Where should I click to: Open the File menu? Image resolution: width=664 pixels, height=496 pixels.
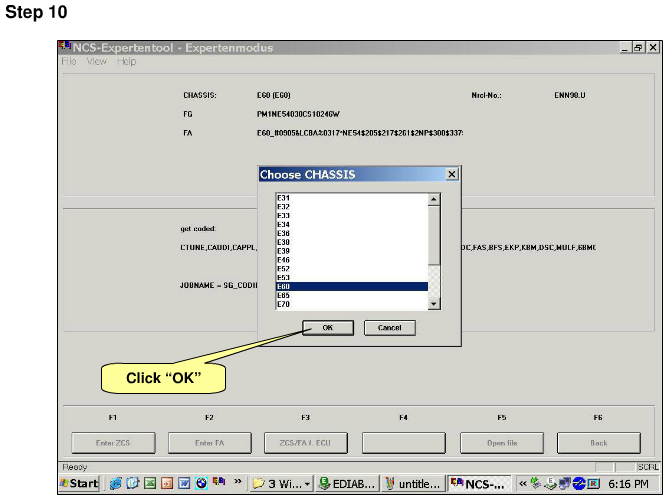(69, 61)
